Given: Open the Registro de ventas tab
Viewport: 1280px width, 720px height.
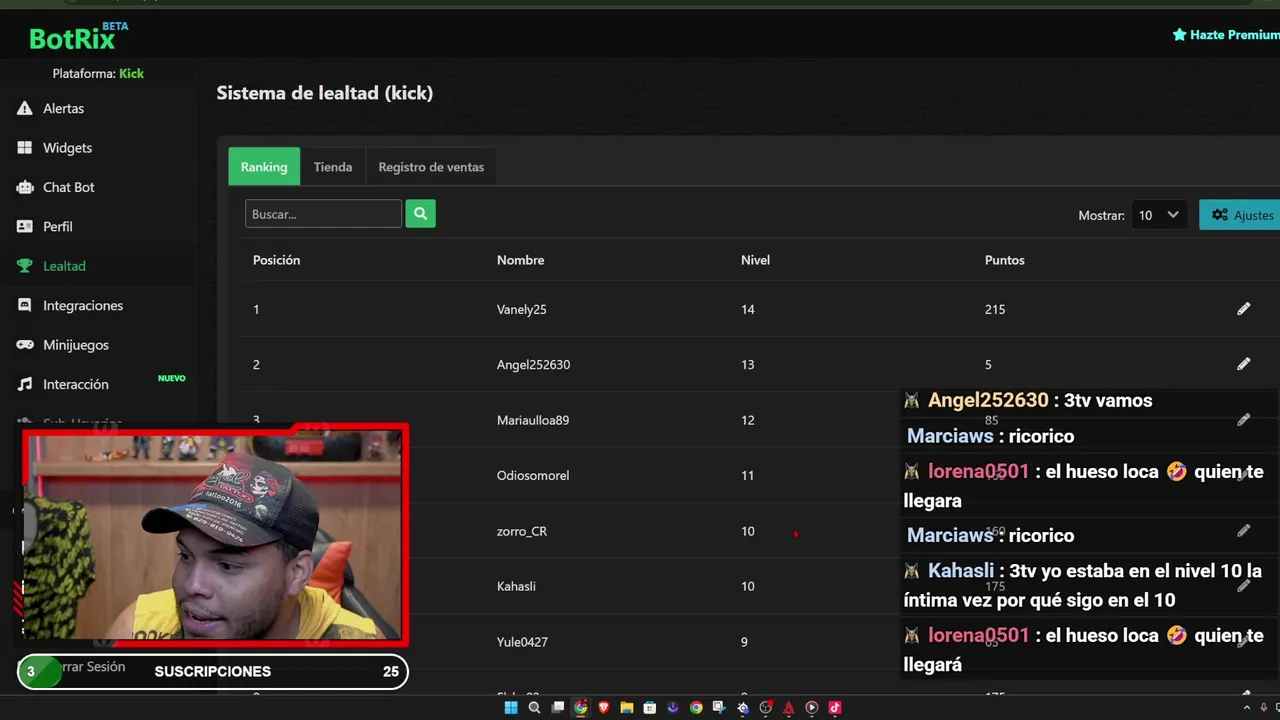Looking at the screenshot, I should pyautogui.click(x=431, y=167).
